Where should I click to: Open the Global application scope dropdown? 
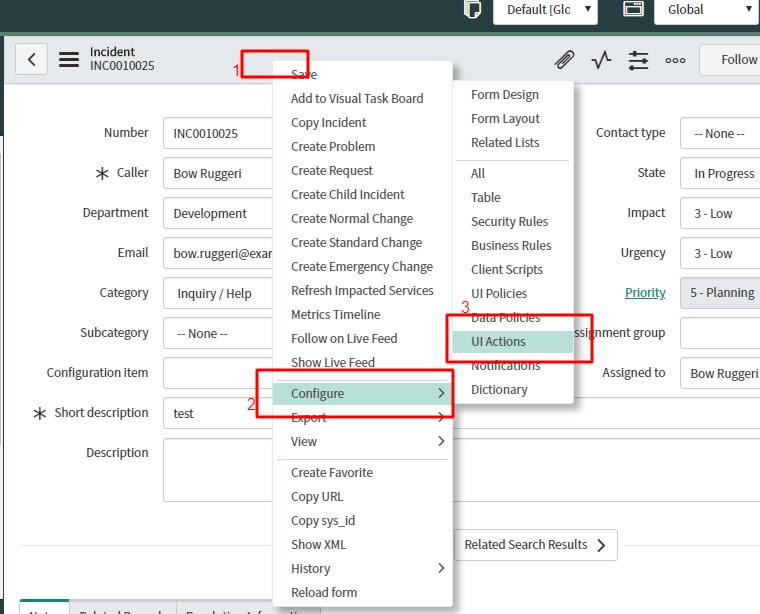click(x=707, y=11)
